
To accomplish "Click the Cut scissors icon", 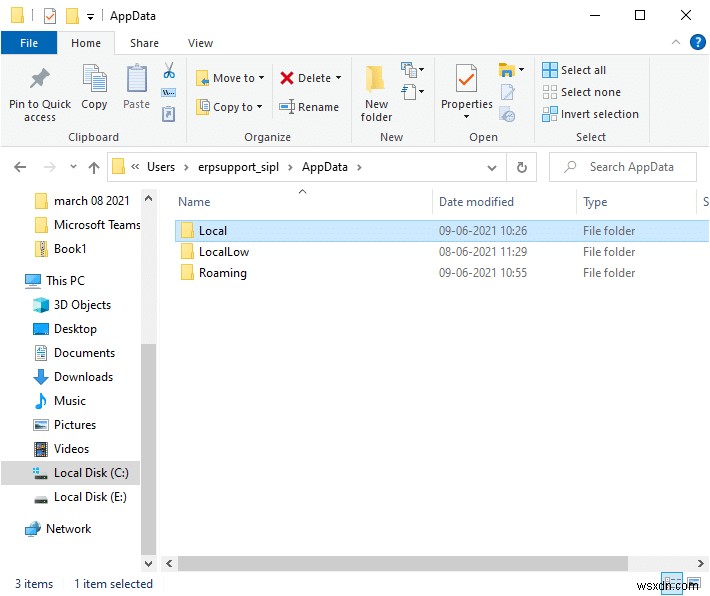I will click(x=169, y=70).
